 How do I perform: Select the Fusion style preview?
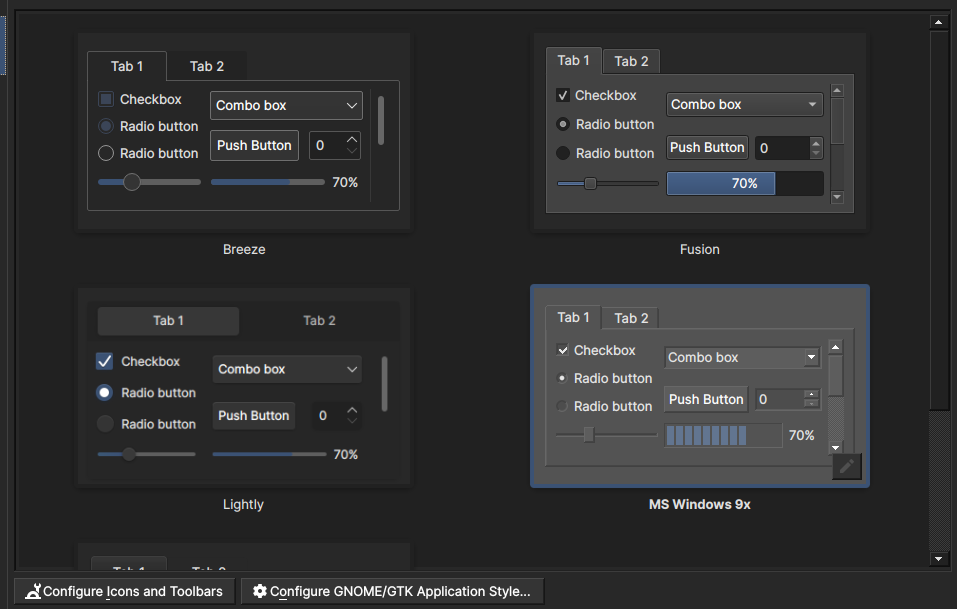(699, 132)
